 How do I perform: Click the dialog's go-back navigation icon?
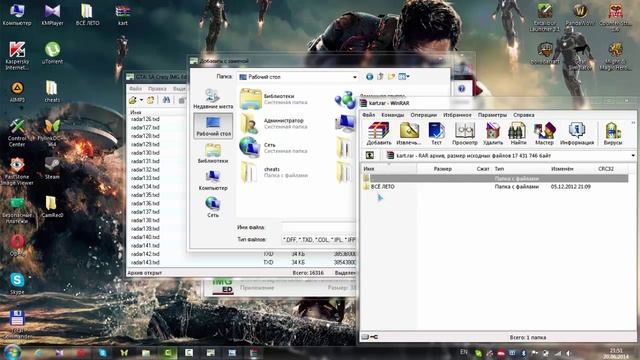point(369,77)
